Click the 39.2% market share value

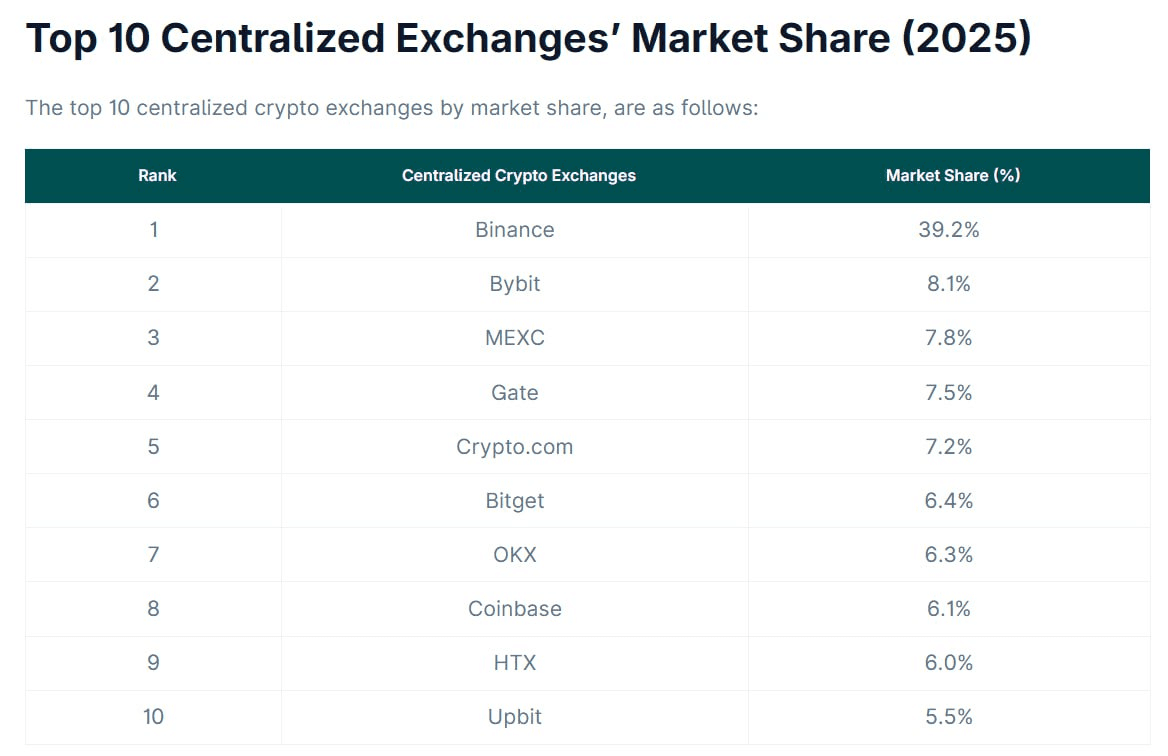(x=948, y=230)
